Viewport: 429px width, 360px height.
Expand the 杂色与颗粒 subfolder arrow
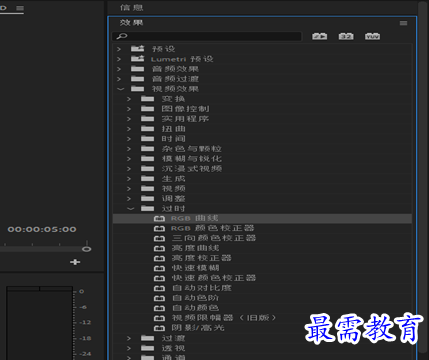pos(129,149)
